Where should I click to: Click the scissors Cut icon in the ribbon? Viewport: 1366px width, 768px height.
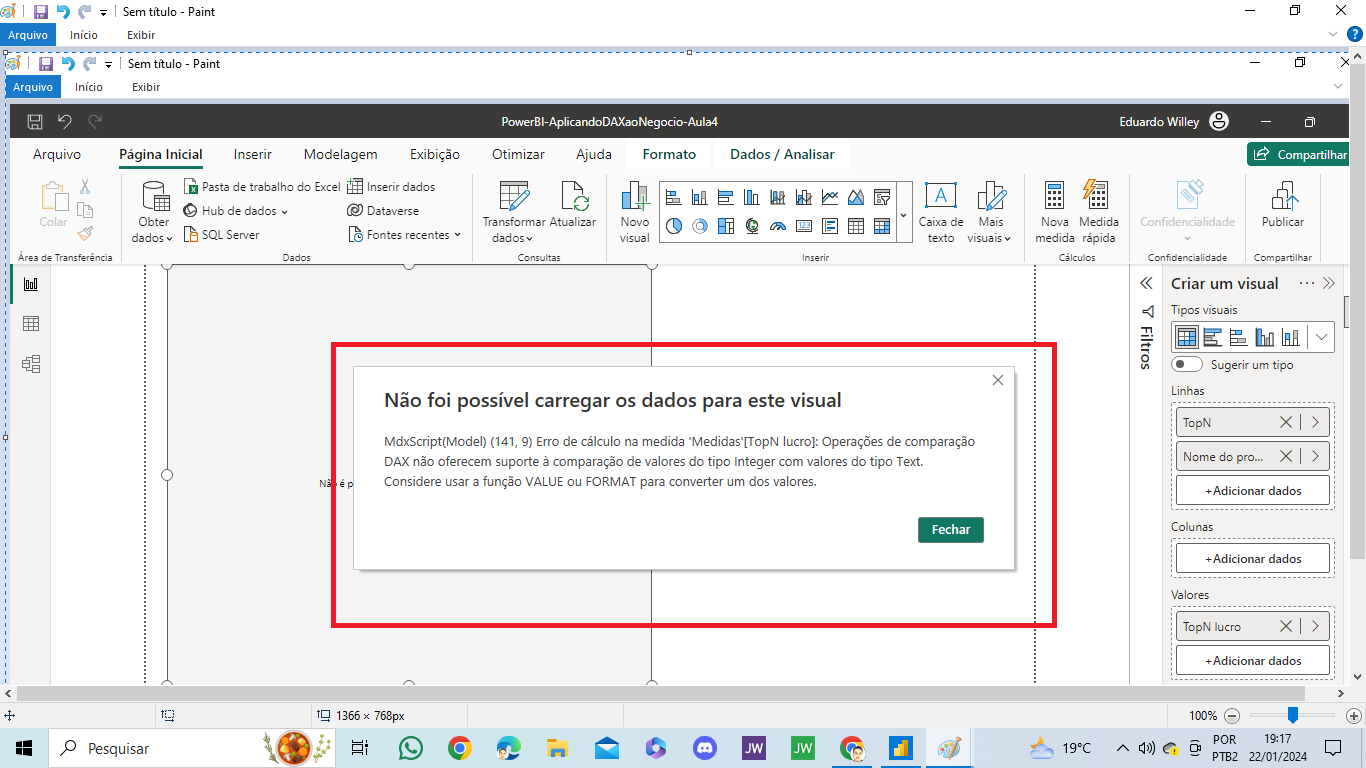click(85, 187)
